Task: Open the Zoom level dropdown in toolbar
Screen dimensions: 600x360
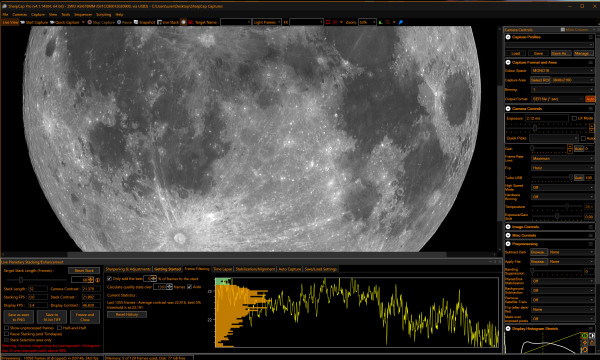Action: 367,22
